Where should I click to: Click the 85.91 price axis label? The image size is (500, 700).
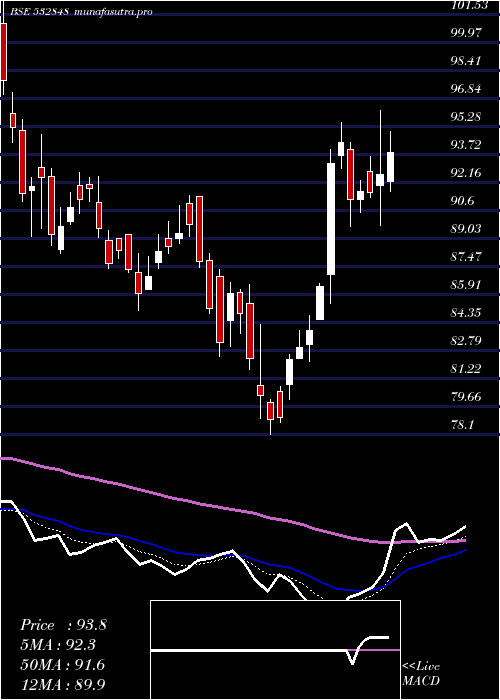click(467, 284)
